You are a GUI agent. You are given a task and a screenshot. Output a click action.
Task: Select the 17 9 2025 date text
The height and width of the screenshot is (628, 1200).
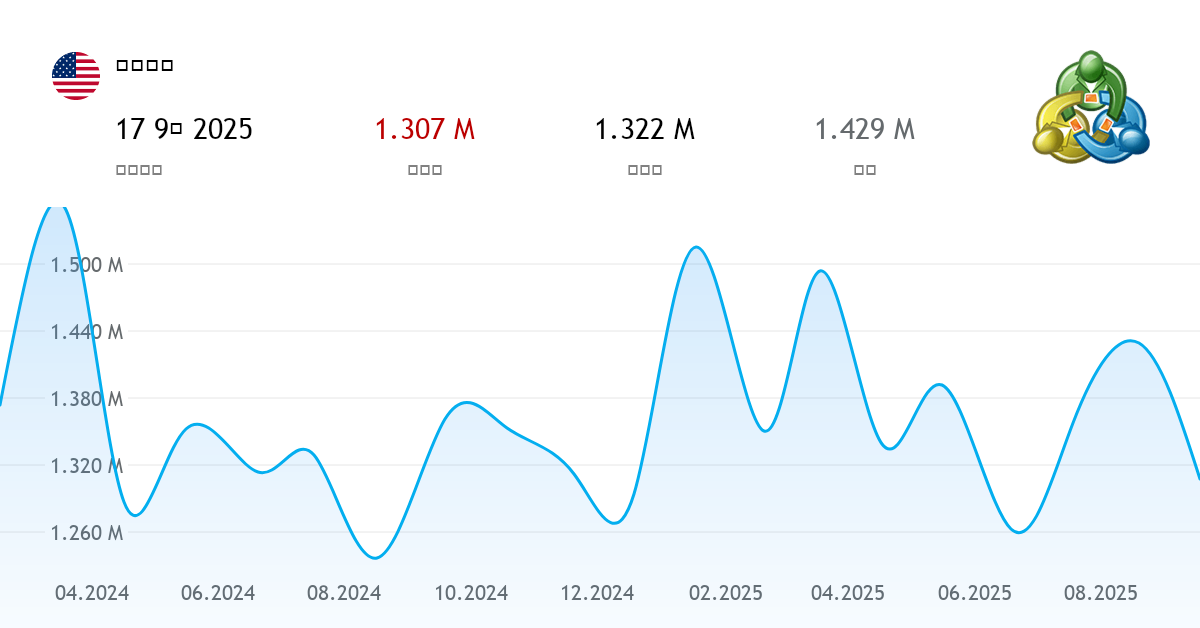pyautogui.click(x=184, y=129)
